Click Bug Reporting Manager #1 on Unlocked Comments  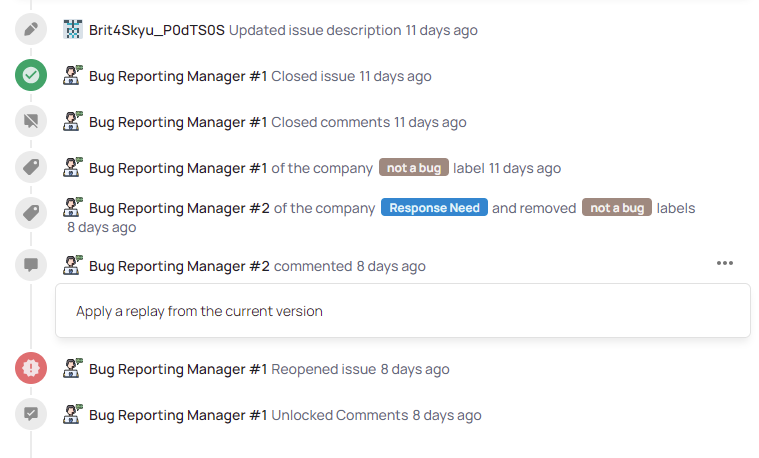pyautogui.click(x=178, y=415)
